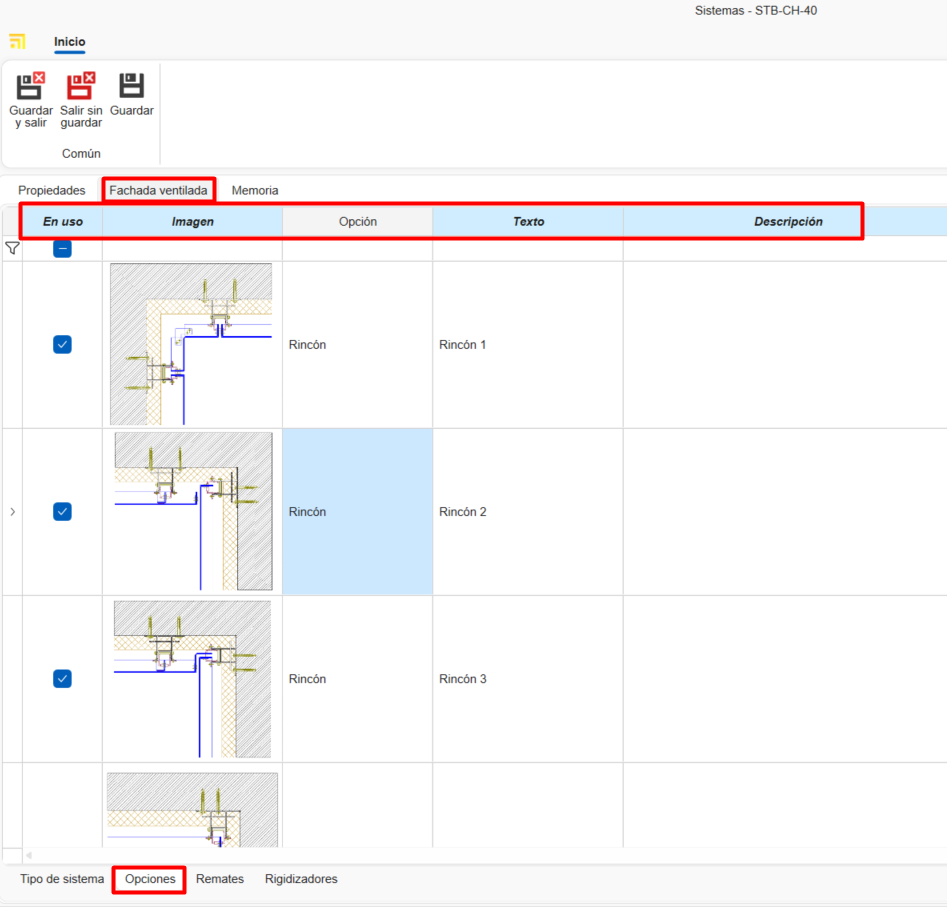Toggle the En uso checkbox for Rincón 3
The height and width of the screenshot is (913, 947).
[x=62, y=679]
